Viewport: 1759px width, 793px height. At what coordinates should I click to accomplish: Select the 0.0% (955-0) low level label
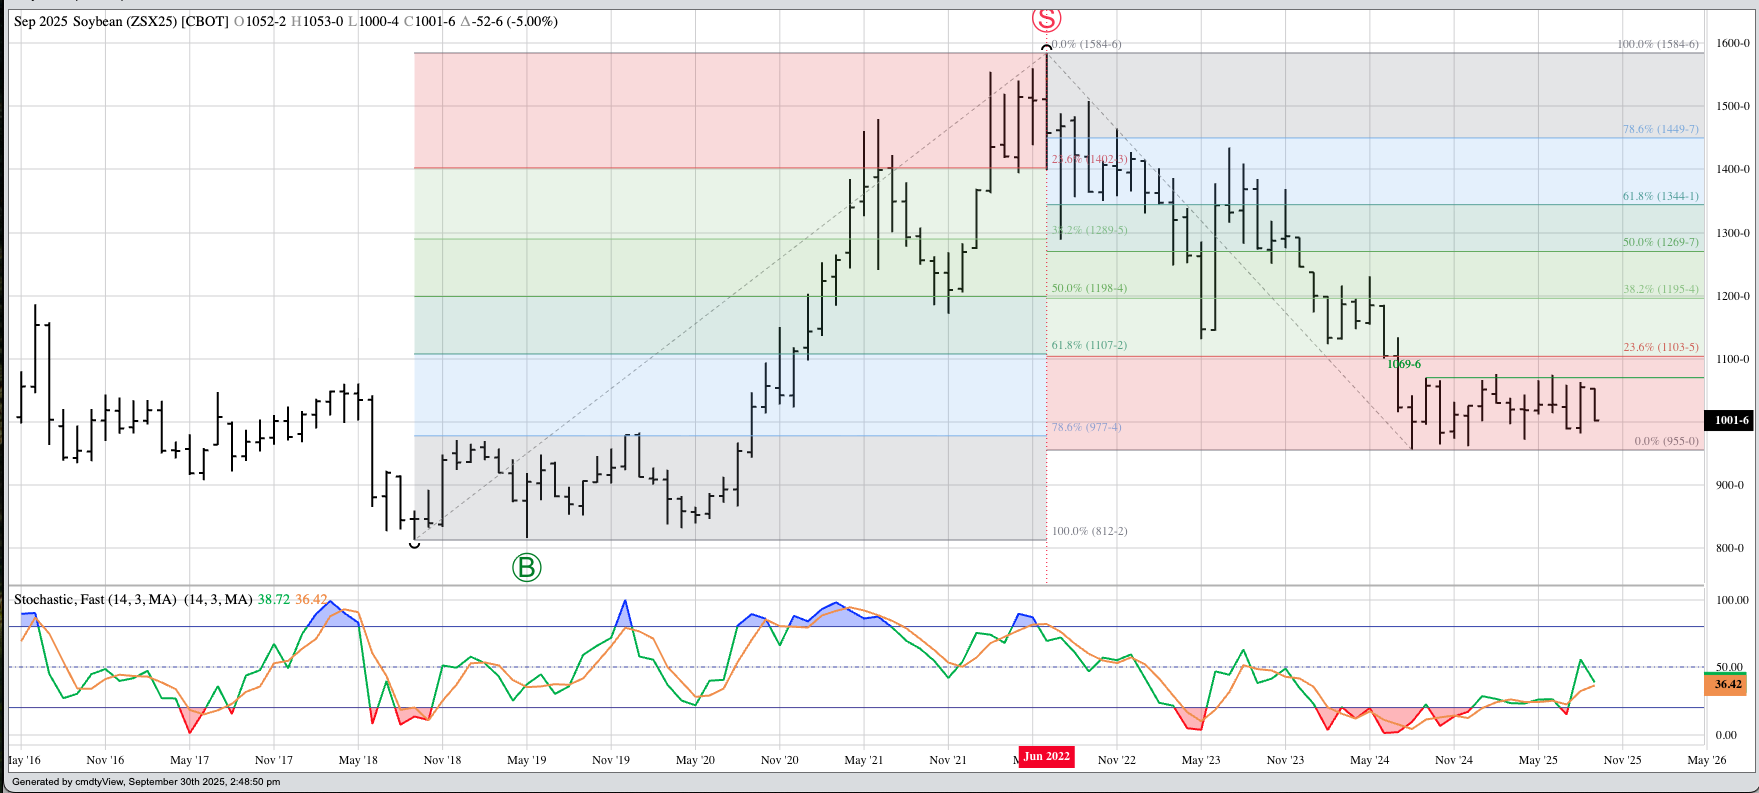pyautogui.click(x=1666, y=440)
